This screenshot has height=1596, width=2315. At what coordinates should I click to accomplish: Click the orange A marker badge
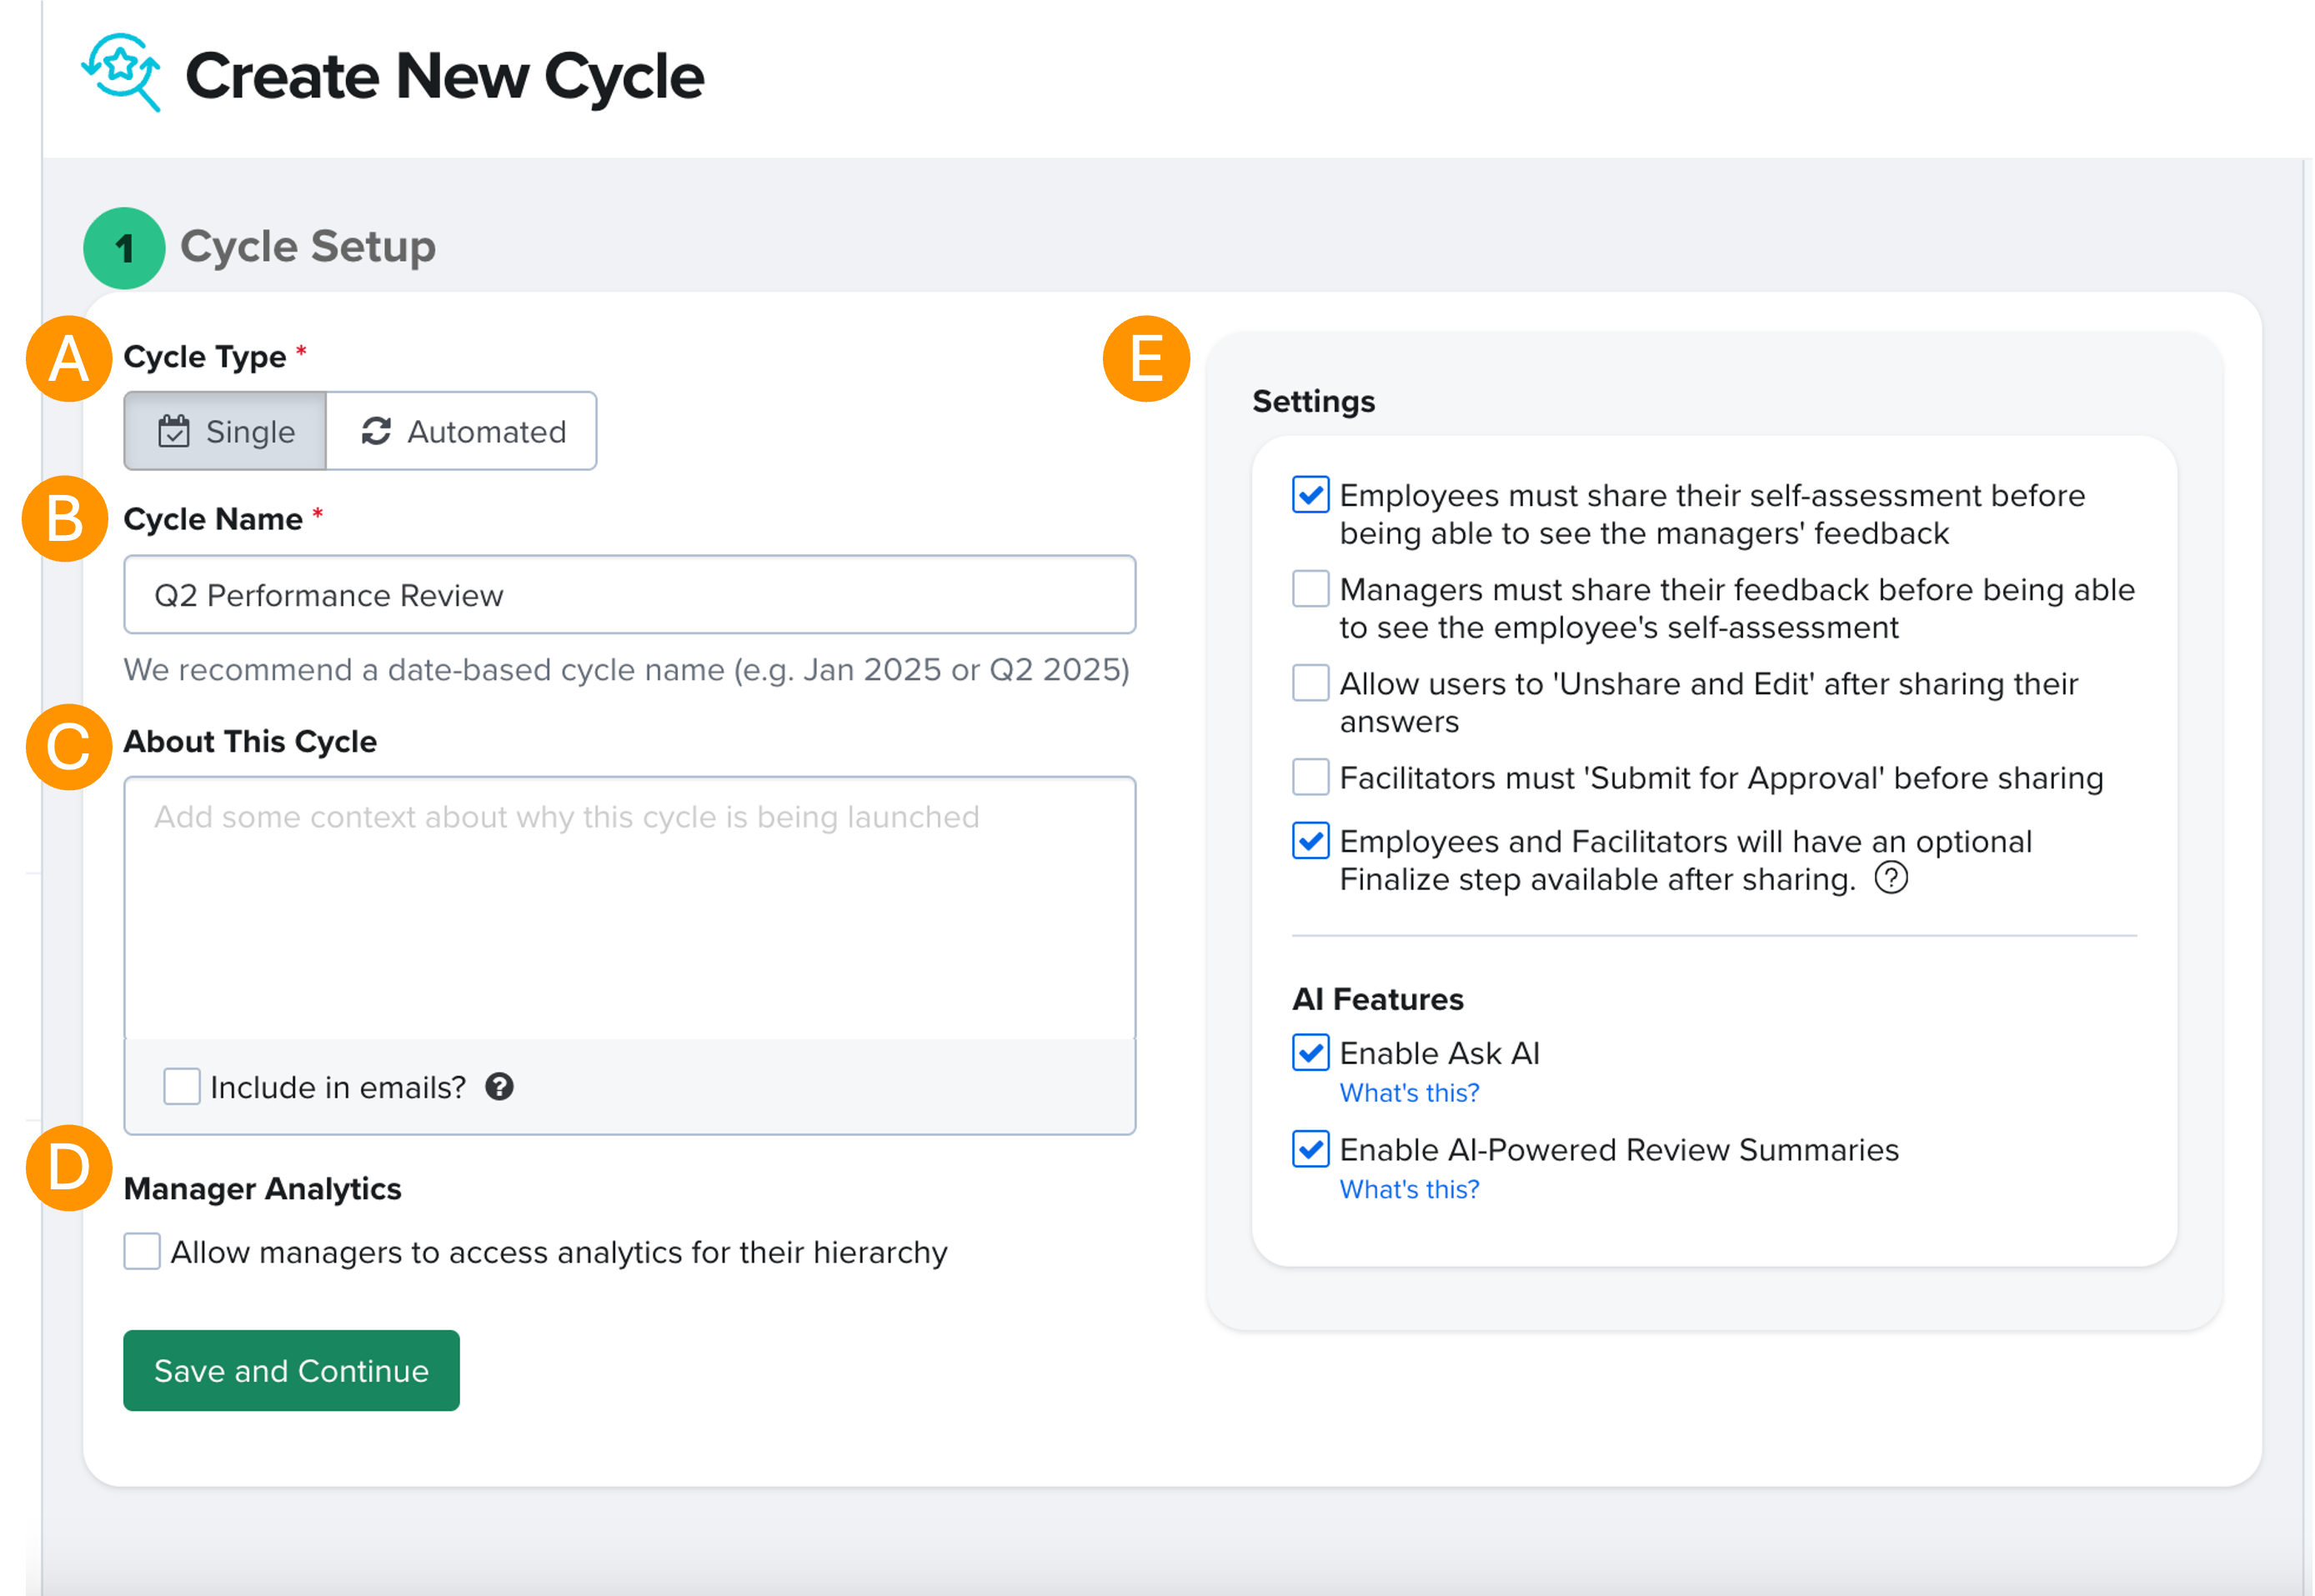click(x=68, y=359)
